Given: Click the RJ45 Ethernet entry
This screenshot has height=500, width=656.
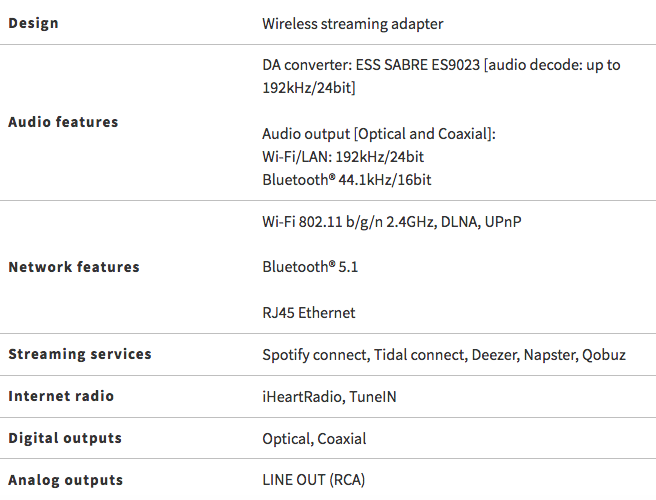Looking at the screenshot, I should (309, 313).
